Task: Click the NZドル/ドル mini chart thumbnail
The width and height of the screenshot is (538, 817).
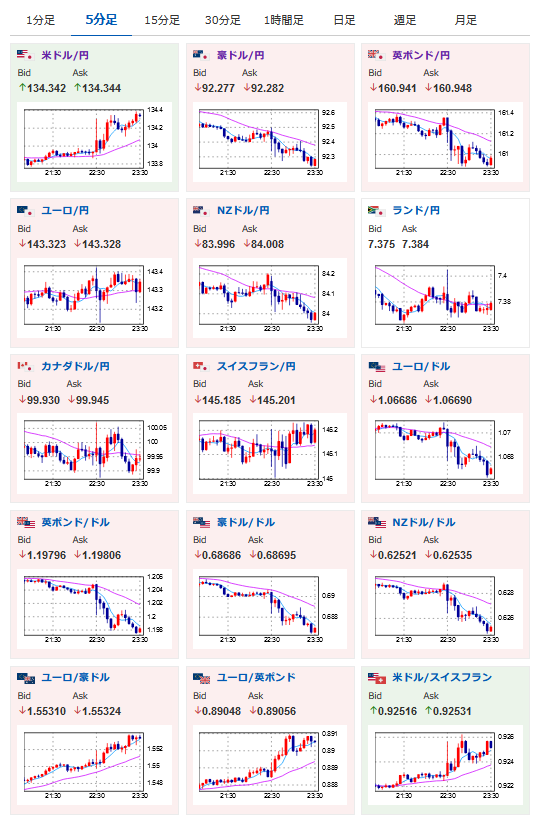Action: pos(445,609)
